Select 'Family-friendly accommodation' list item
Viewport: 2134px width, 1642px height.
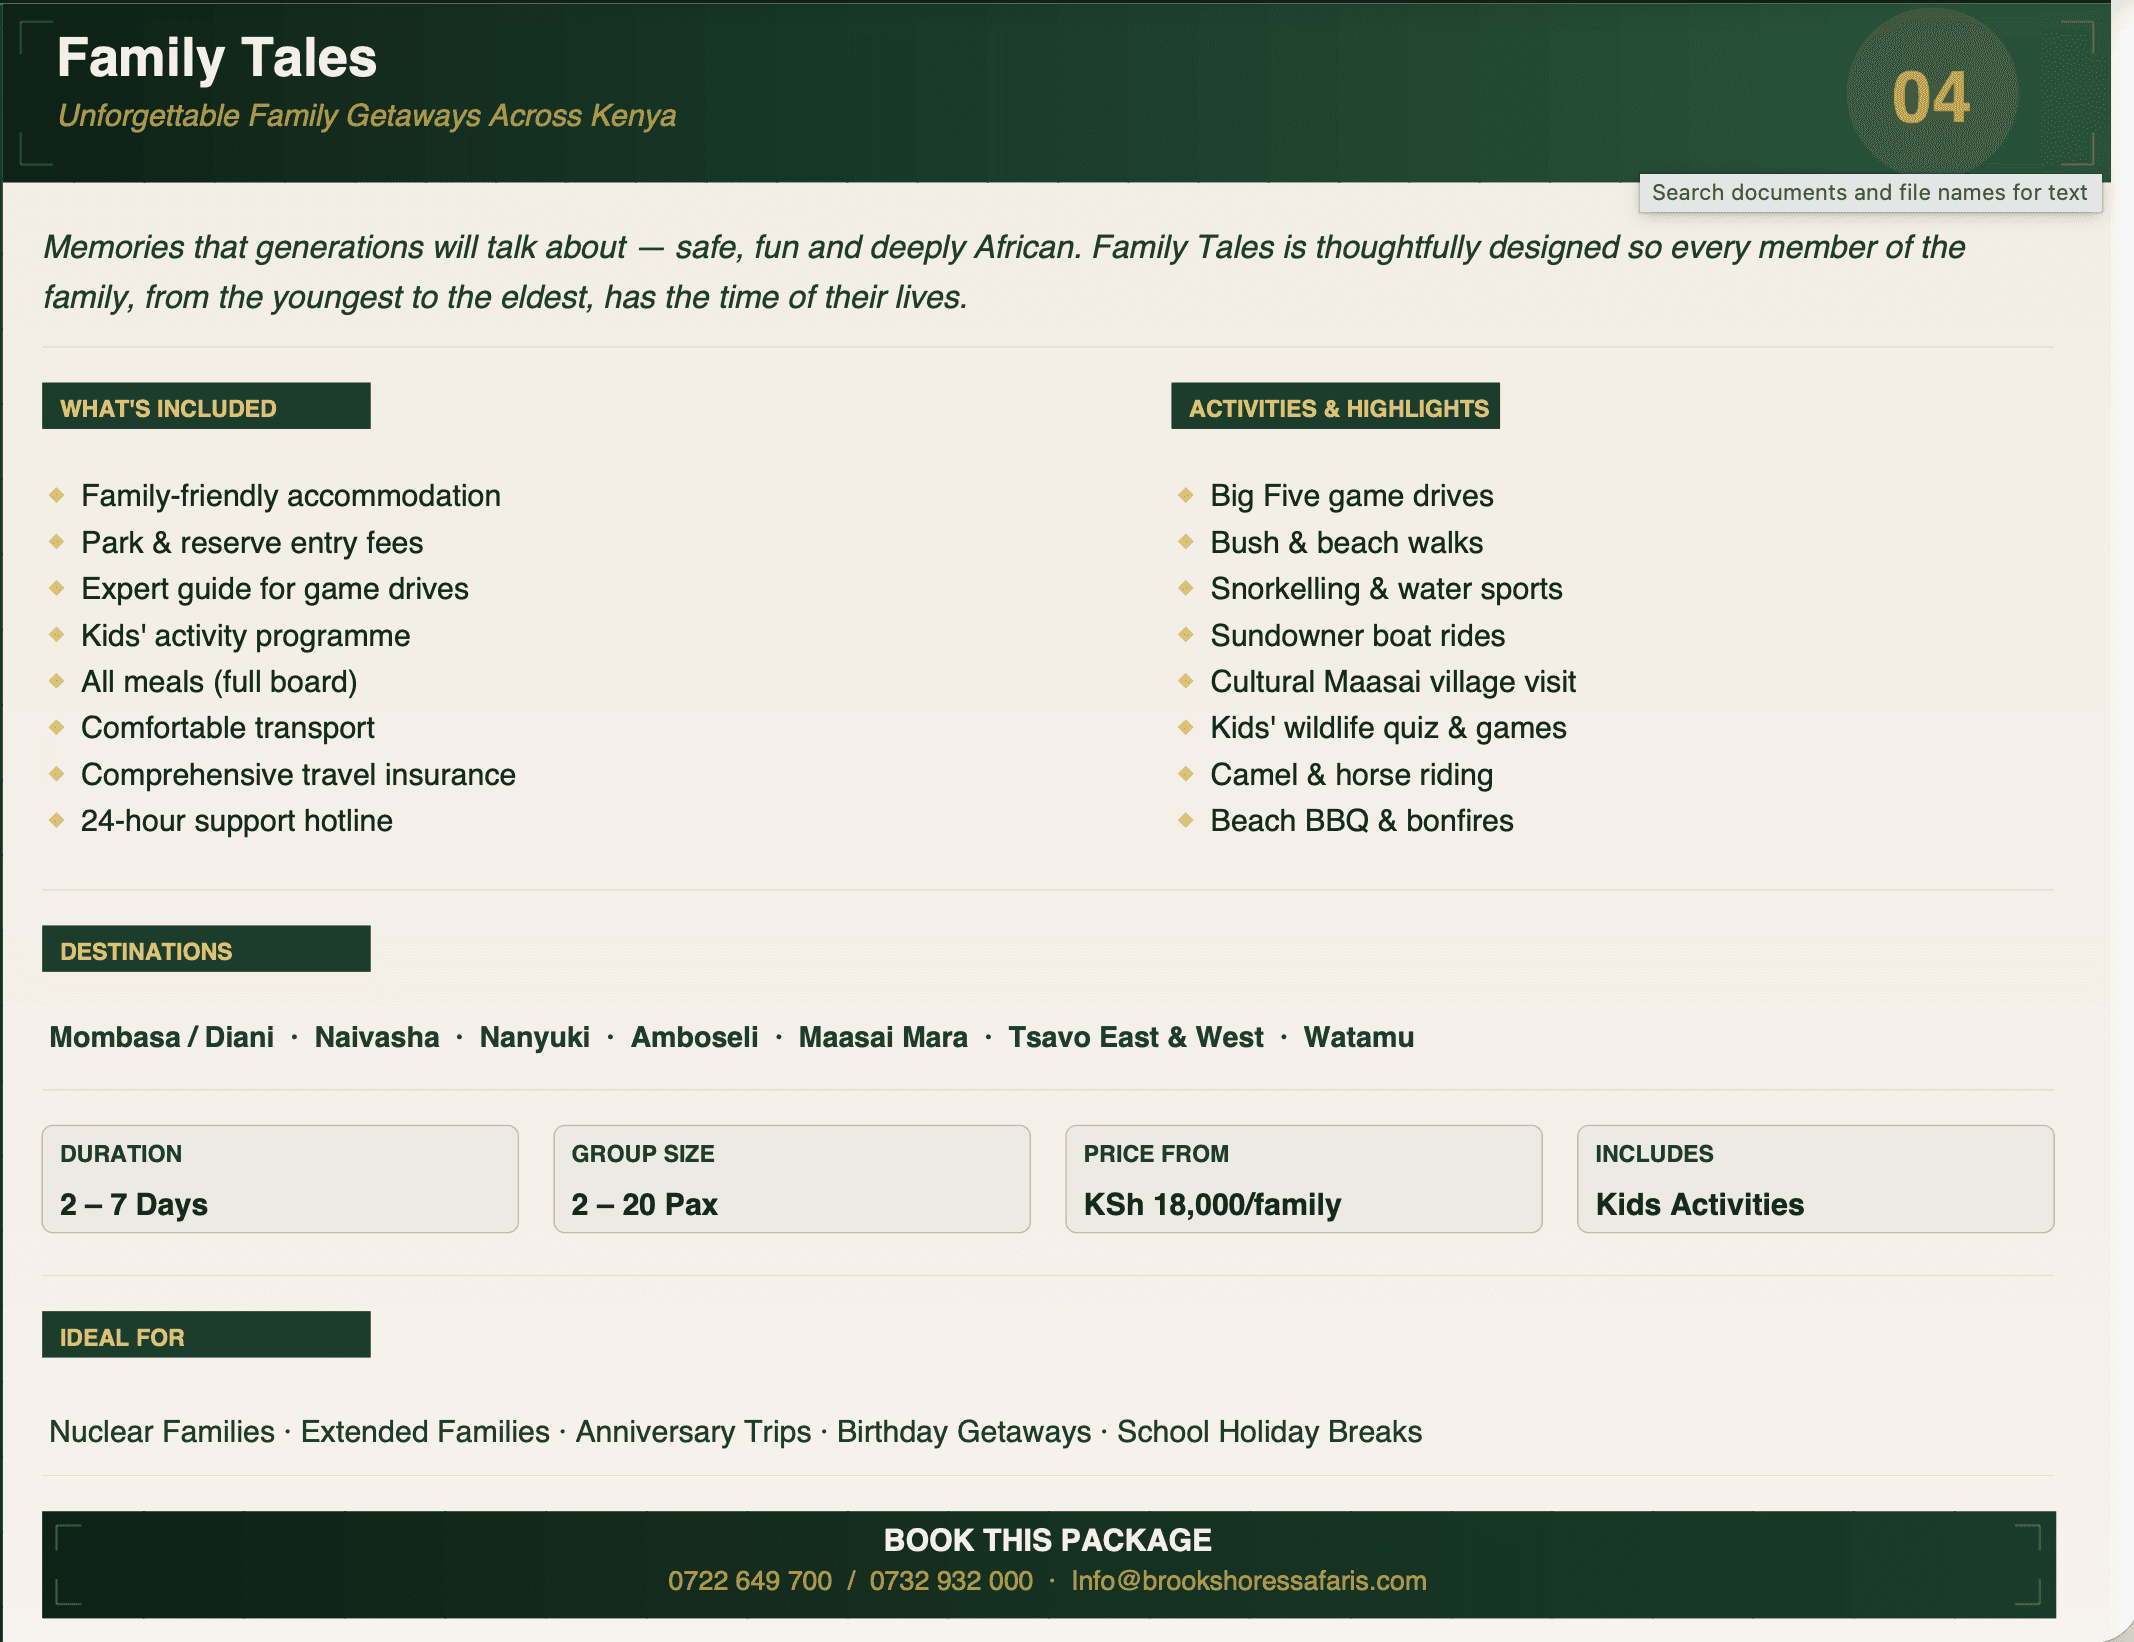[291, 496]
